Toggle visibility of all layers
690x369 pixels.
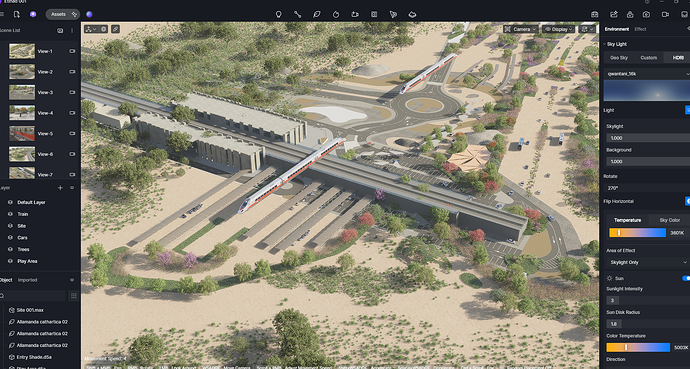(x=72, y=188)
